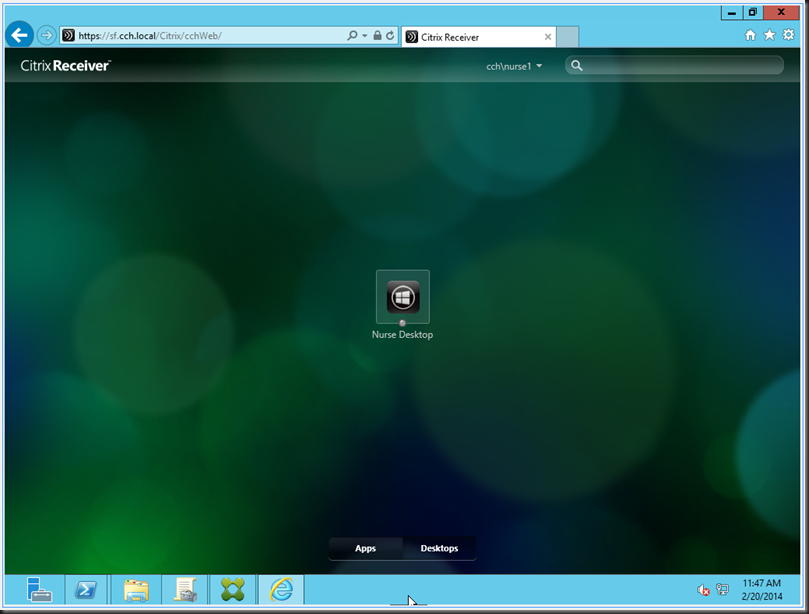This screenshot has width=809, height=614.
Task: Go to browser home page
Action: pyautogui.click(x=750, y=35)
